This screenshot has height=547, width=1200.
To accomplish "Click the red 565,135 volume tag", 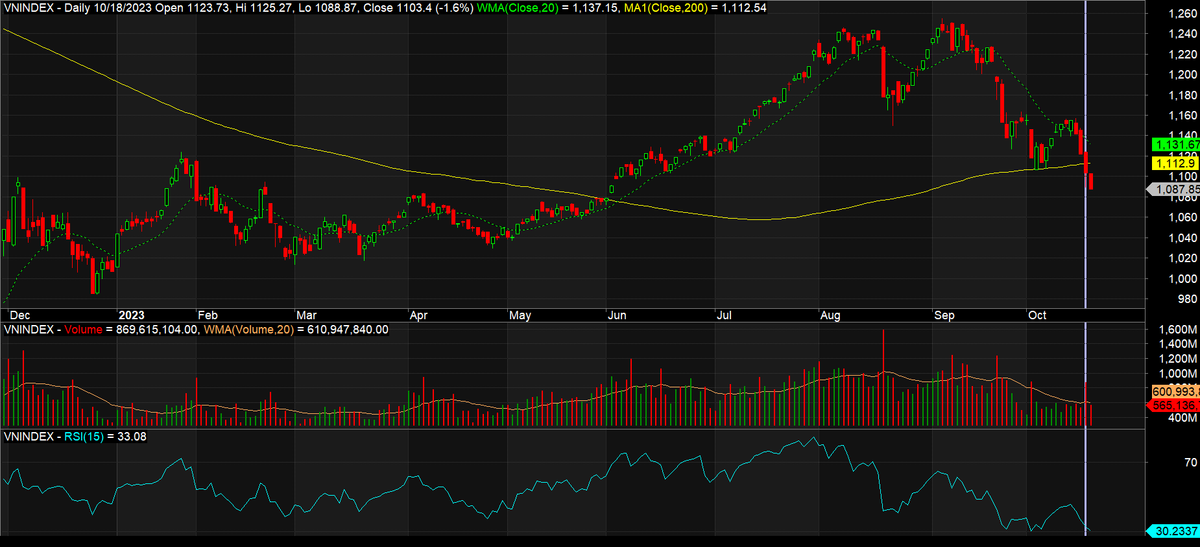I will (1172, 406).
